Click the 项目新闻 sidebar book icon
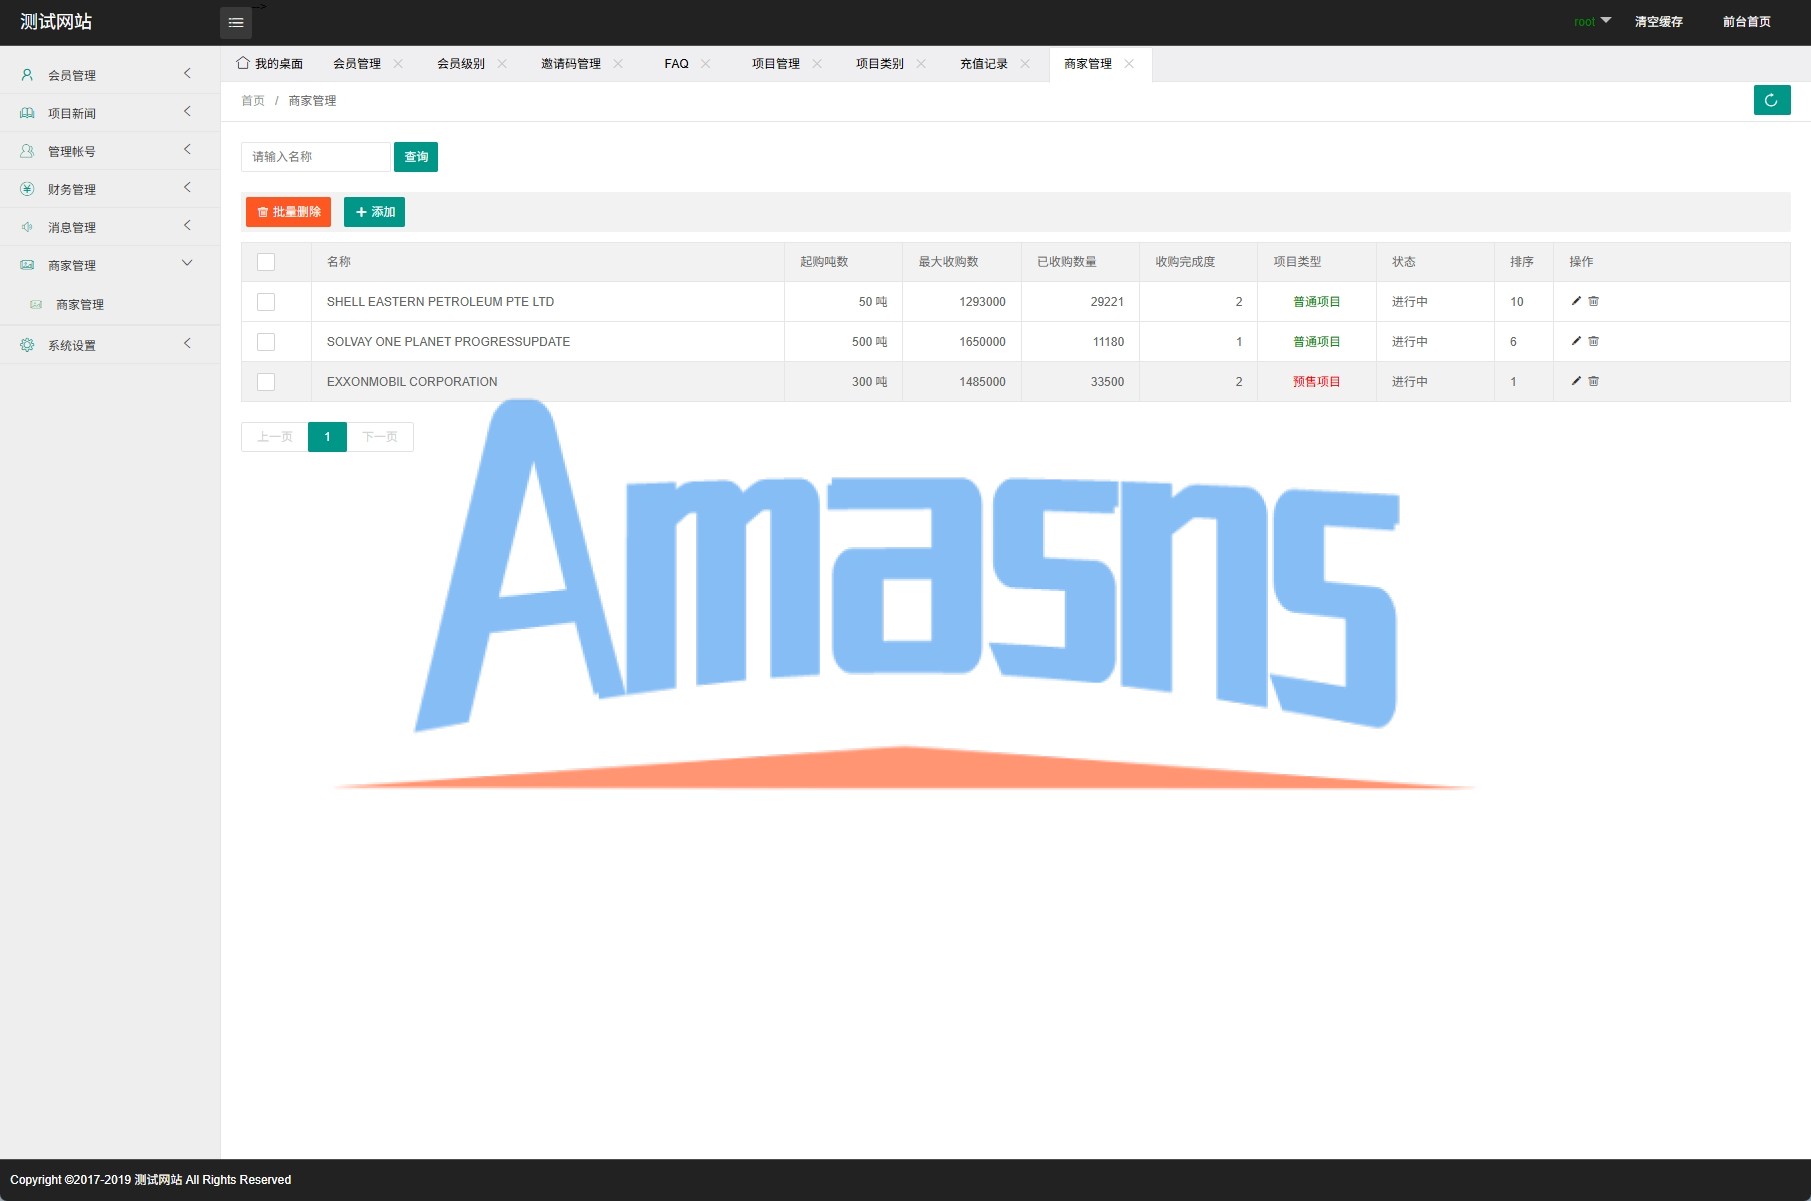The image size is (1811, 1201). (x=27, y=113)
